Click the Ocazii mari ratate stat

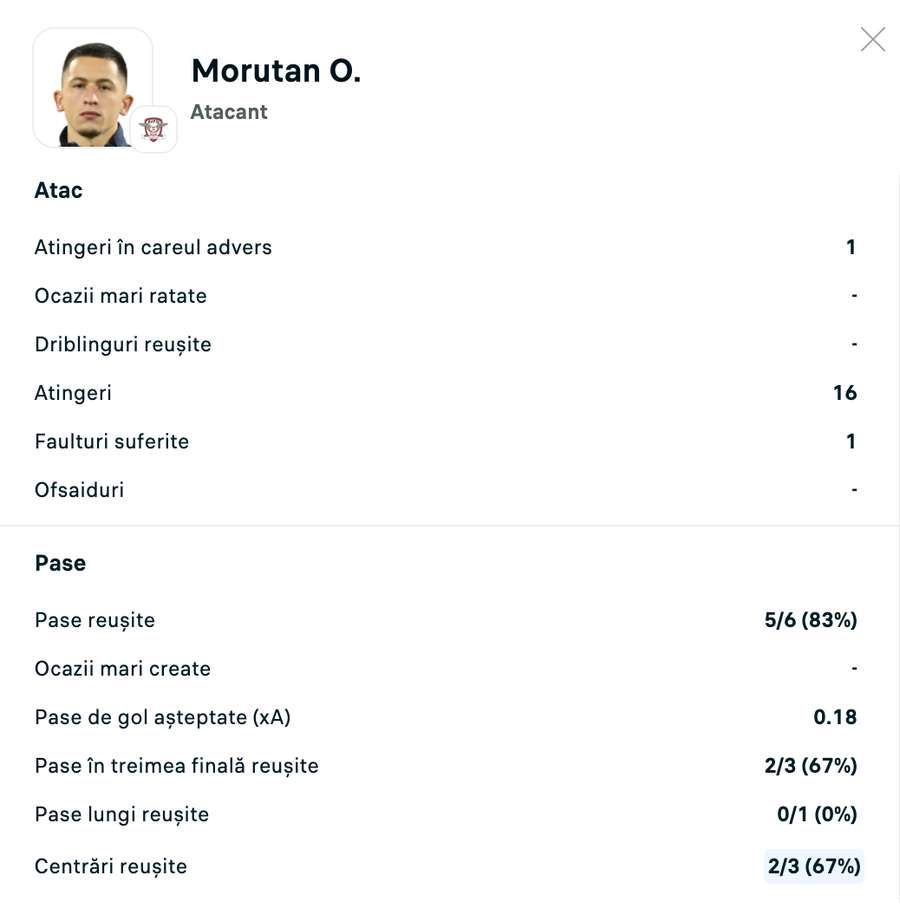pos(121,296)
